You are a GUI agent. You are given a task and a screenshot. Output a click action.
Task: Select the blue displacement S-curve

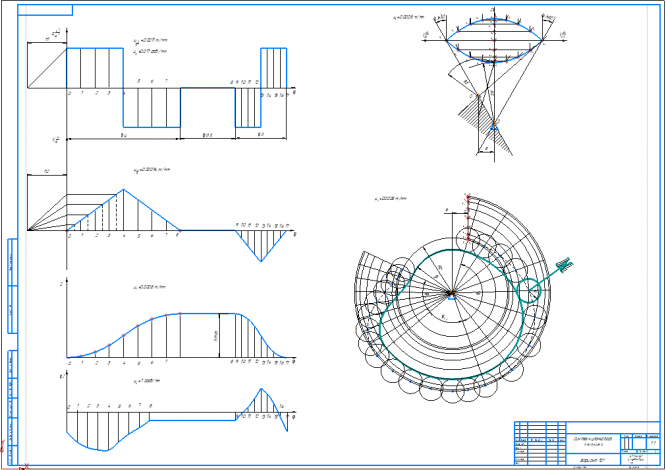coord(178,335)
